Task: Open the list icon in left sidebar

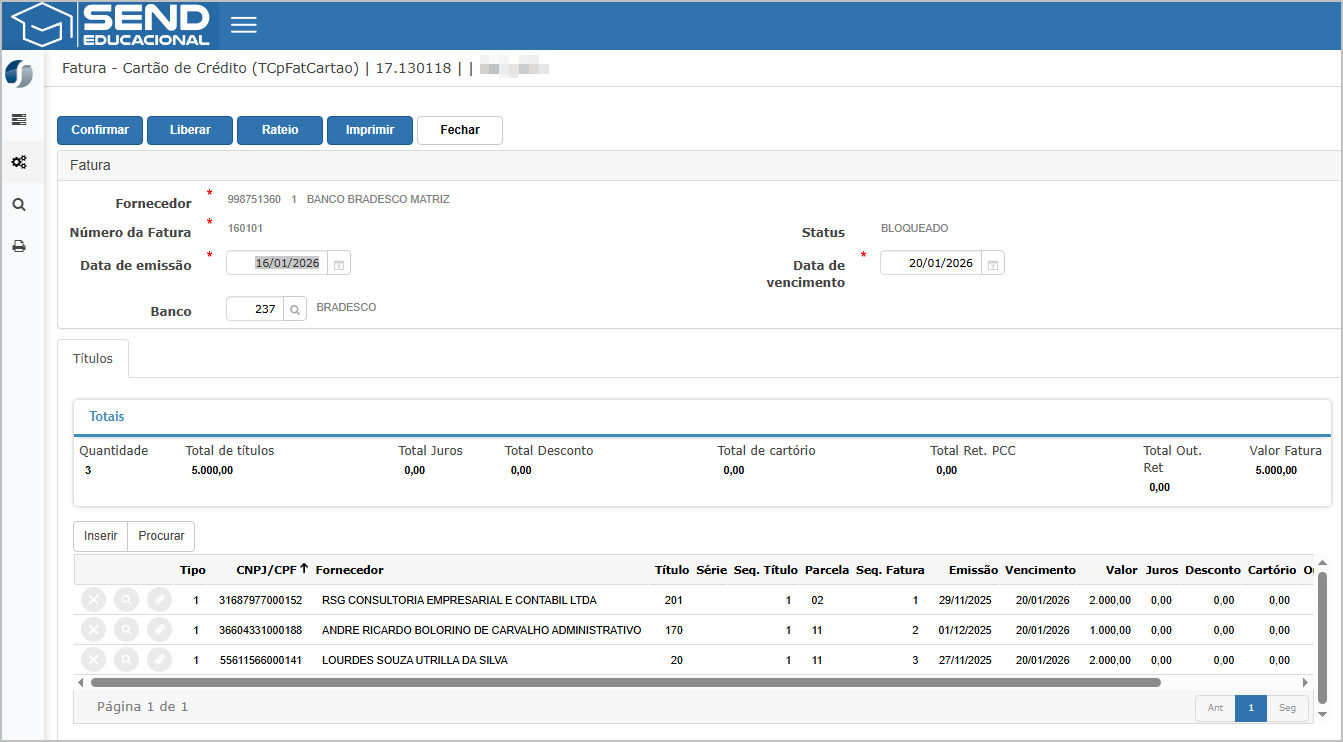Action: tap(19, 120)
